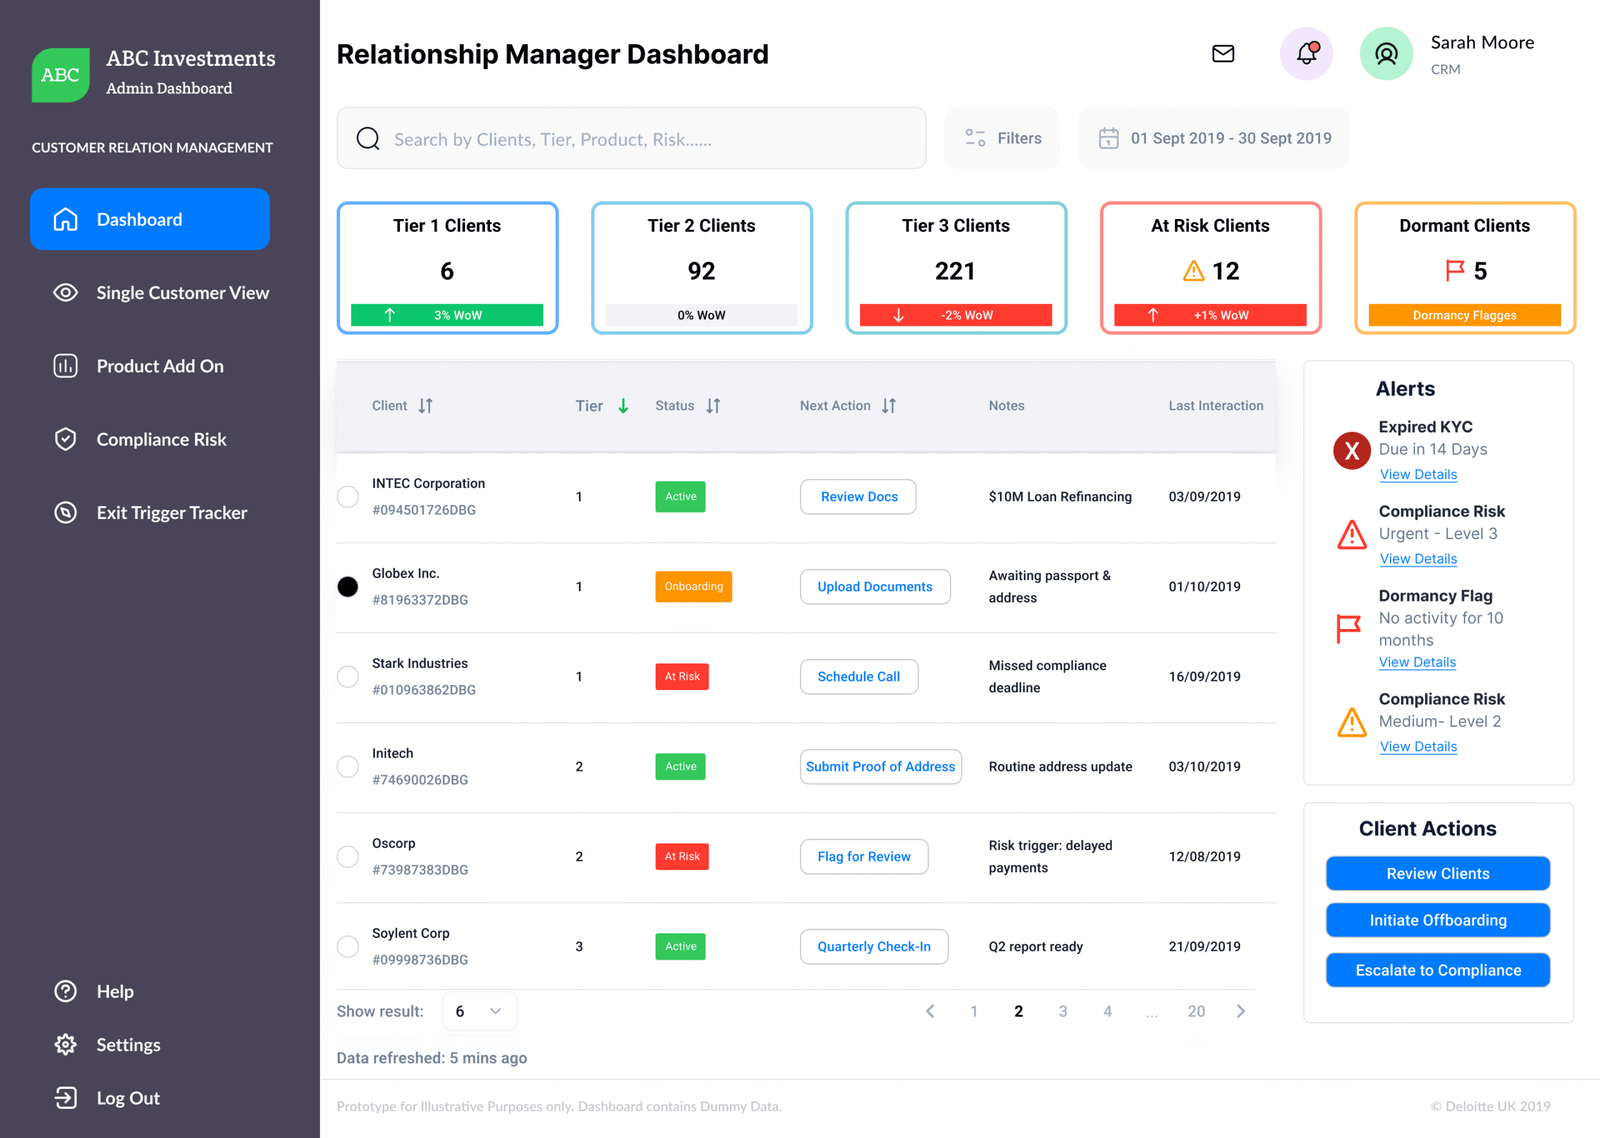Click the ABC Investments logo
Viewport: 1600px width, 1138px height.
click(60, 75)
